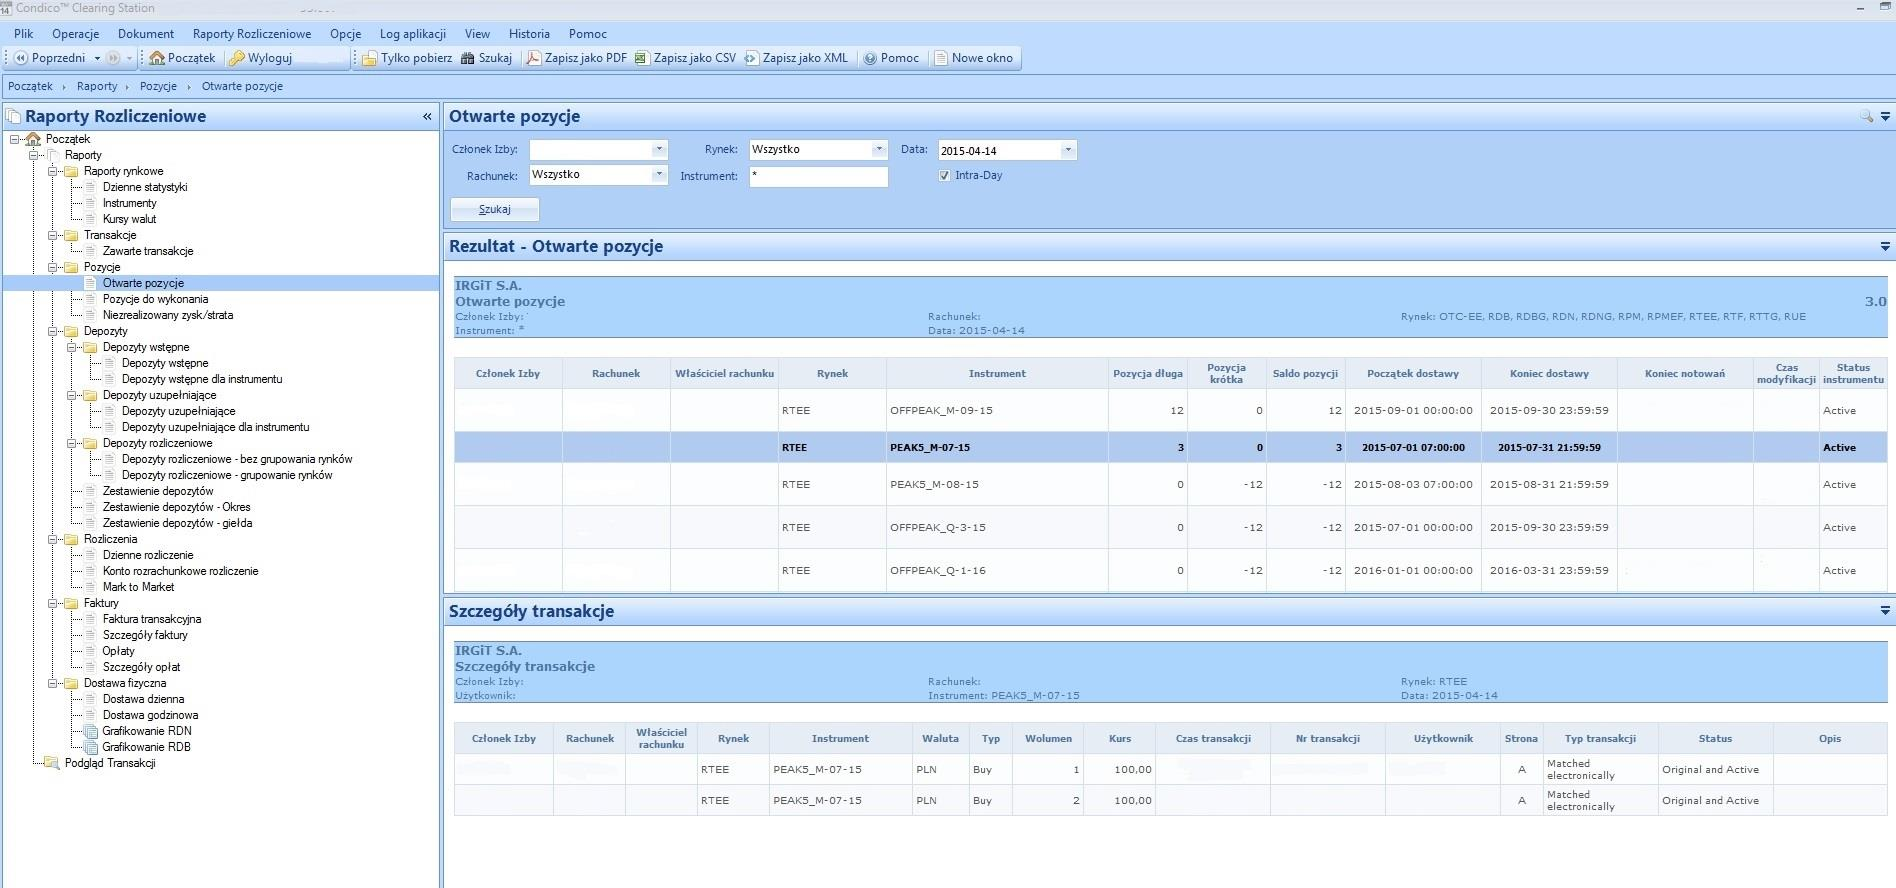
Task: Open the Log aplikacji menu
Action: [x=413, y=33]
